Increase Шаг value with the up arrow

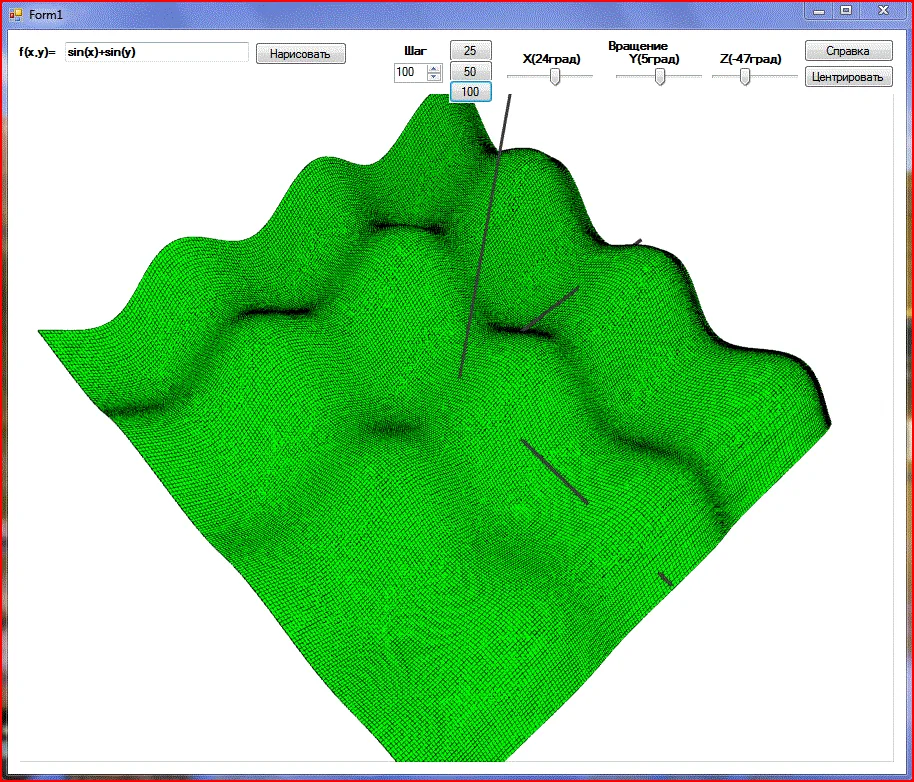coord(434,68)
